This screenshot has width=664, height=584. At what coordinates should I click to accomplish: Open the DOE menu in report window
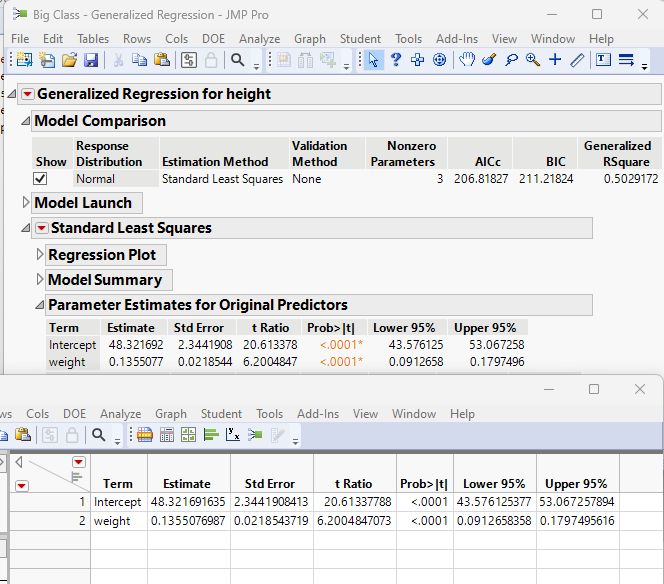pyautogui.click(x=213, y=39)
